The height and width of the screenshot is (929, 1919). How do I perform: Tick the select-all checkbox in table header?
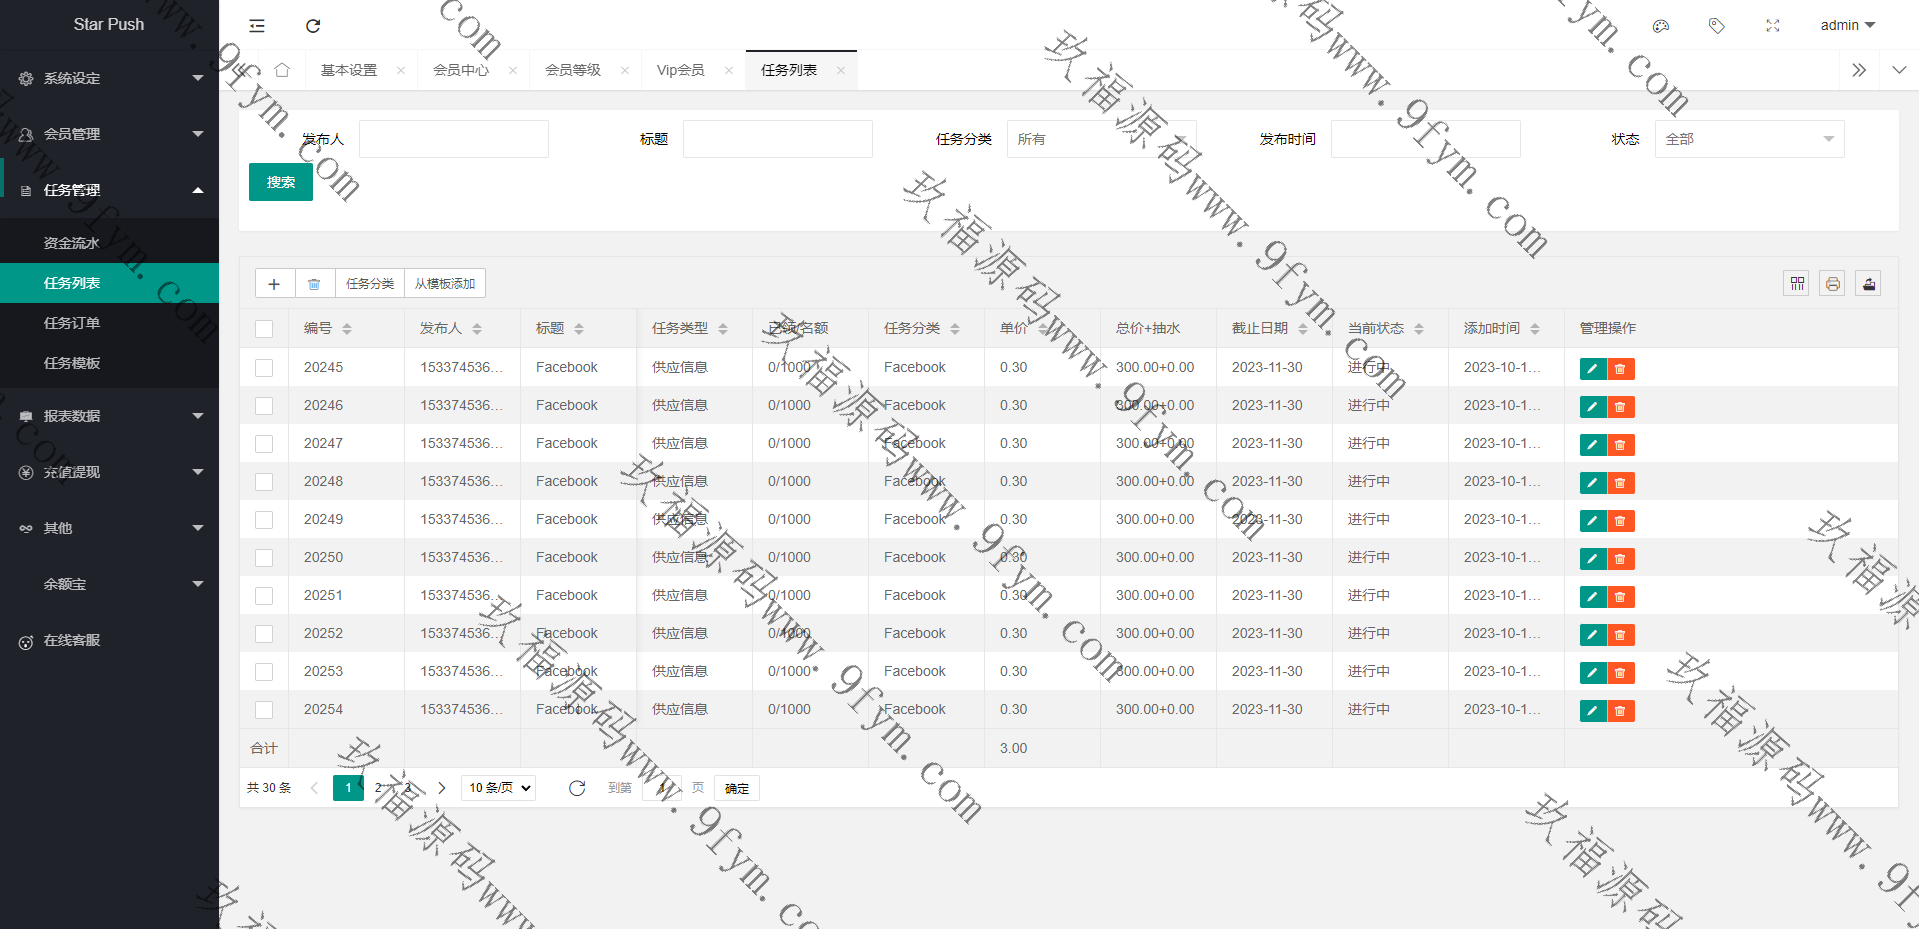(264, 329)
